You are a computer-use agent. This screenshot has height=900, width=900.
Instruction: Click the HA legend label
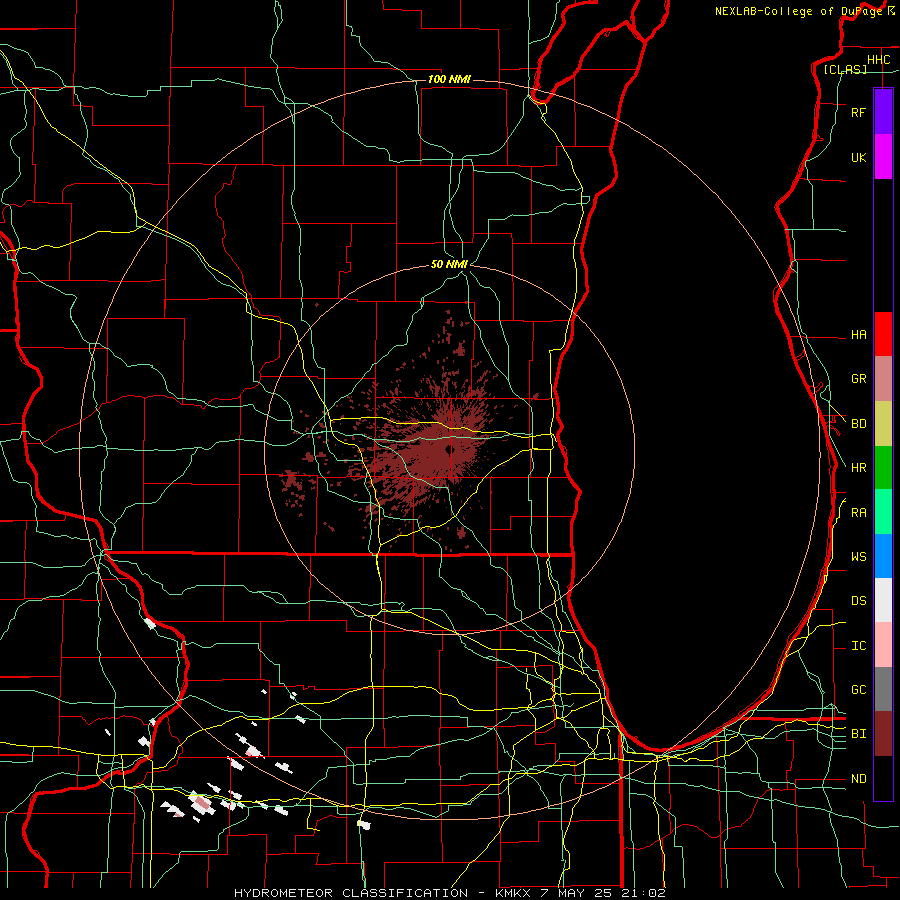[x=858, y=334]
